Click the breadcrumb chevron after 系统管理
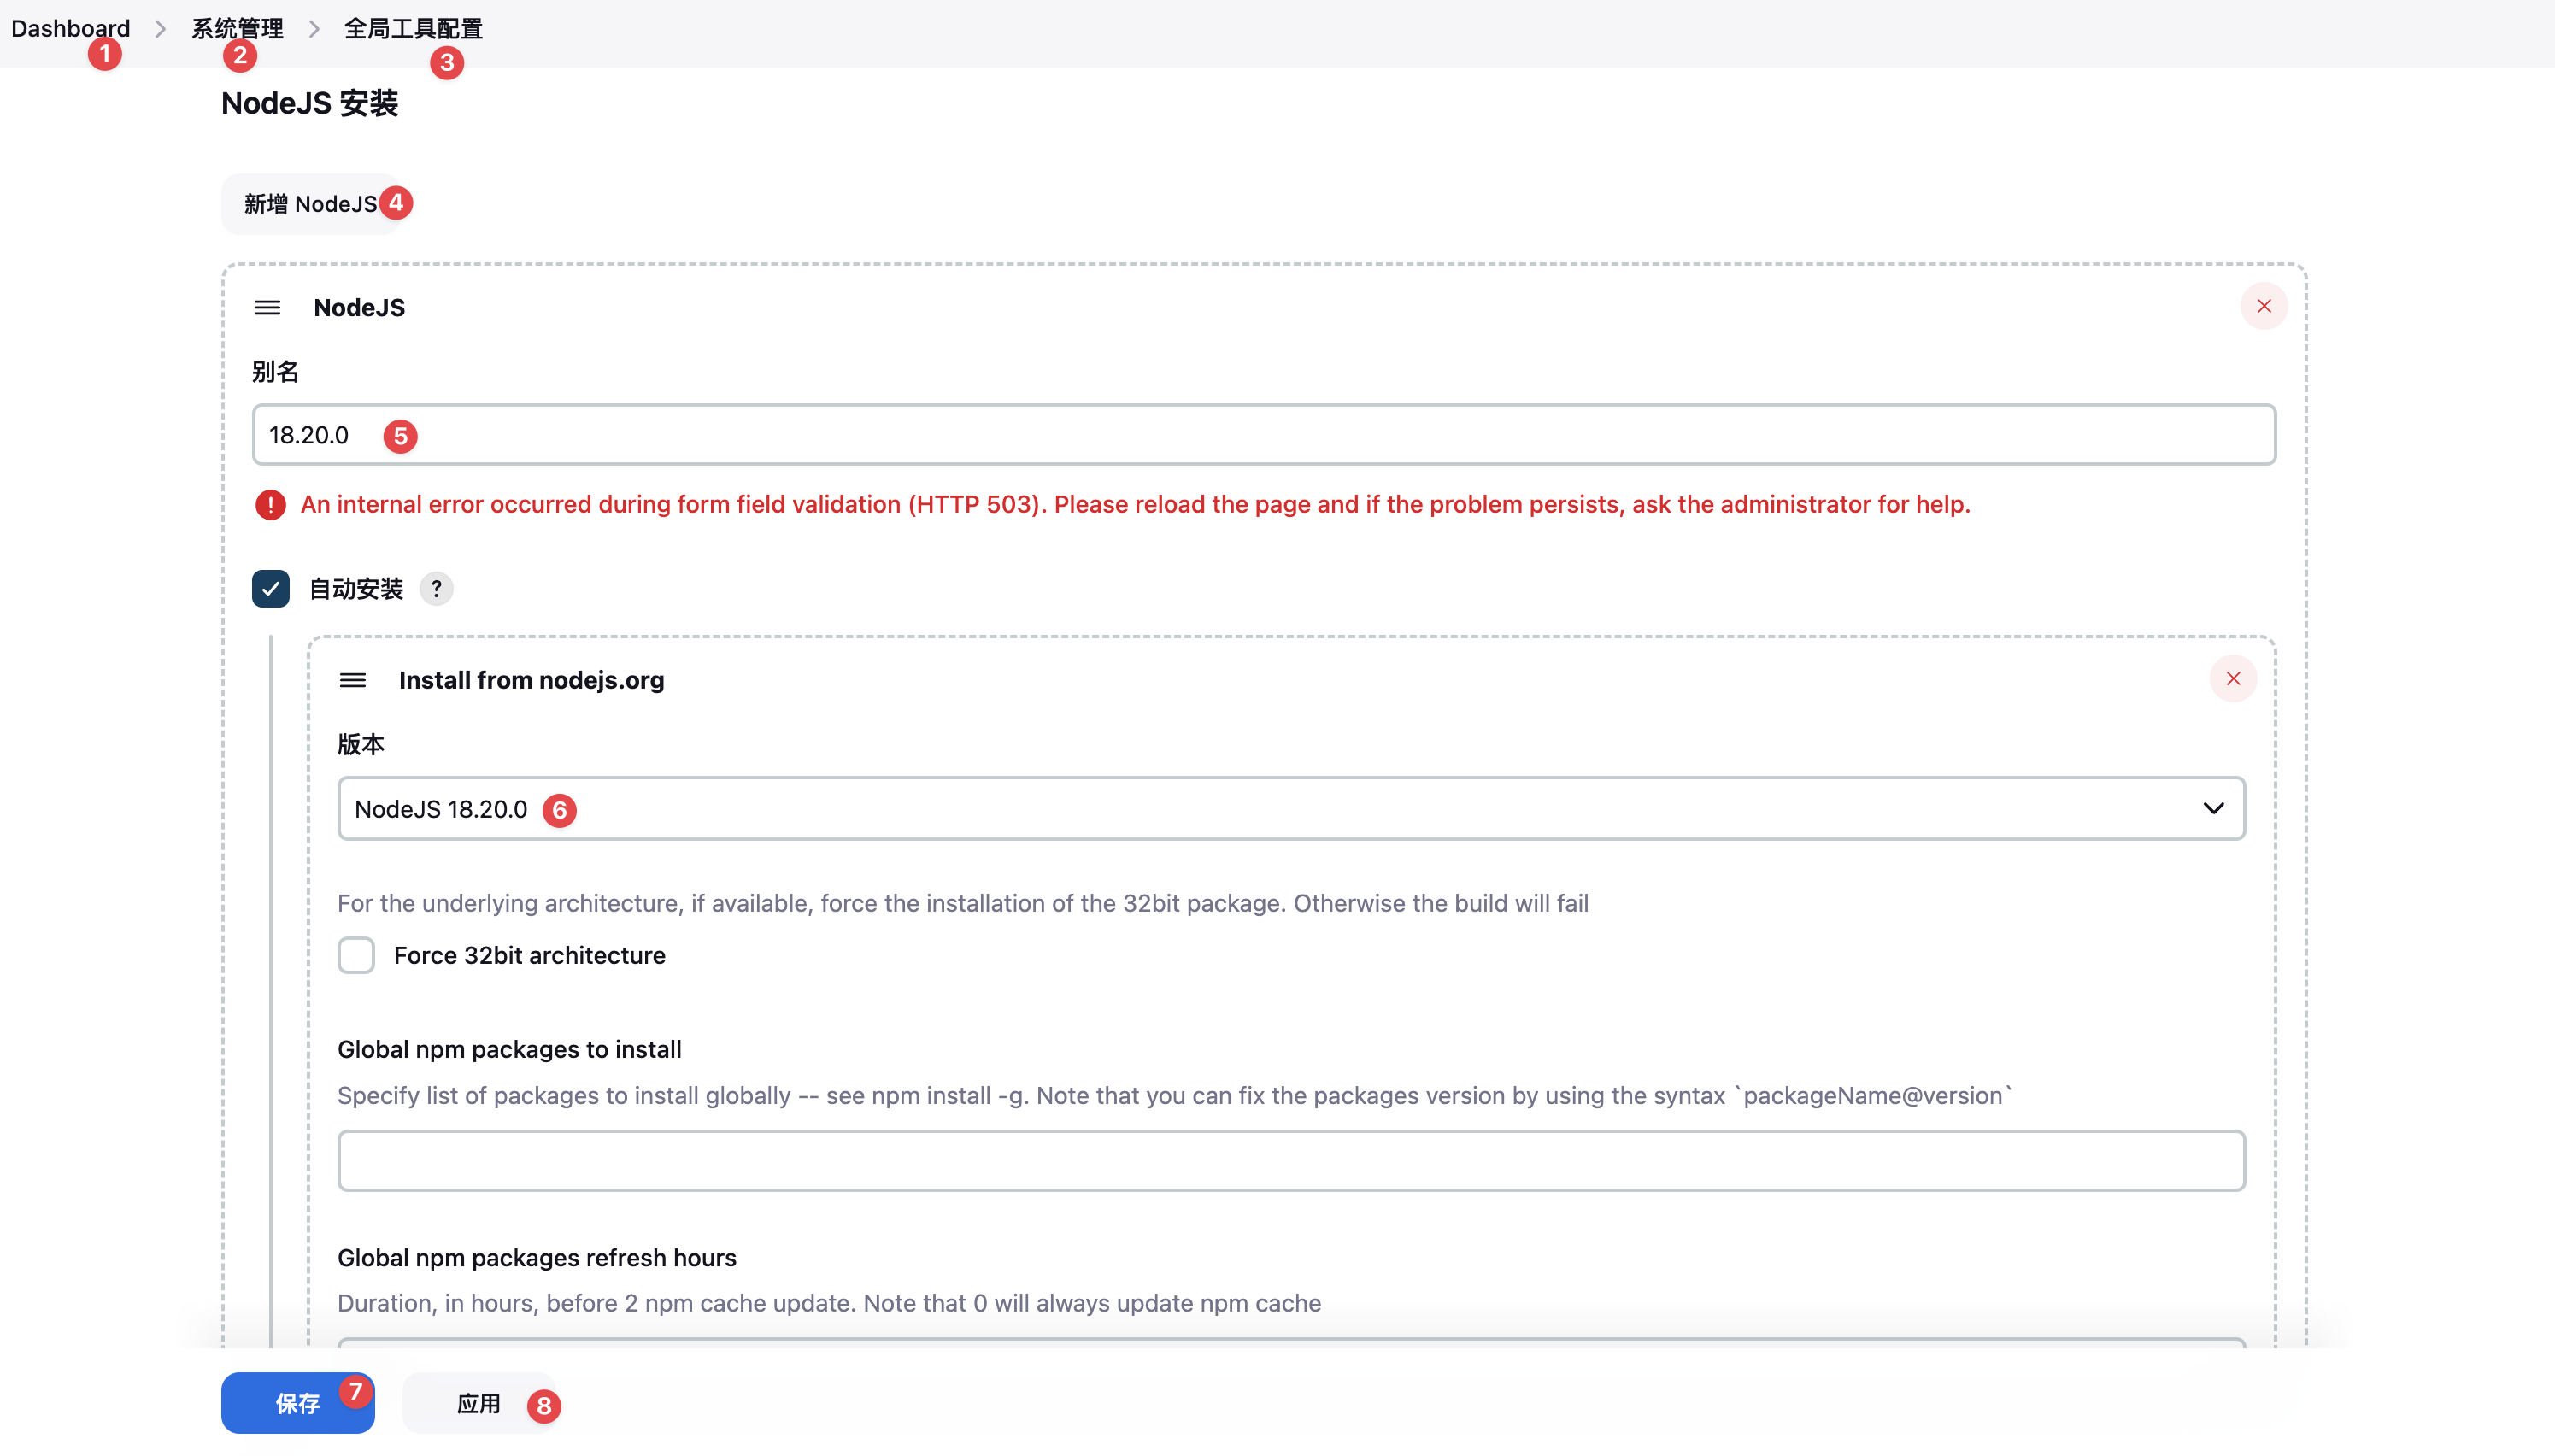The width and height of the screenshot is (2555, 1456). [314, 29]
